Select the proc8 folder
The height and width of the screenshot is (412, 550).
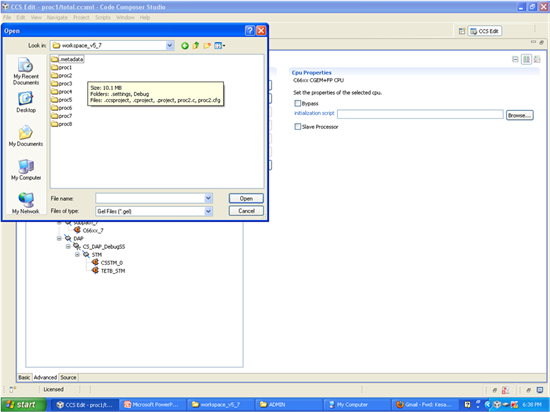61,124
